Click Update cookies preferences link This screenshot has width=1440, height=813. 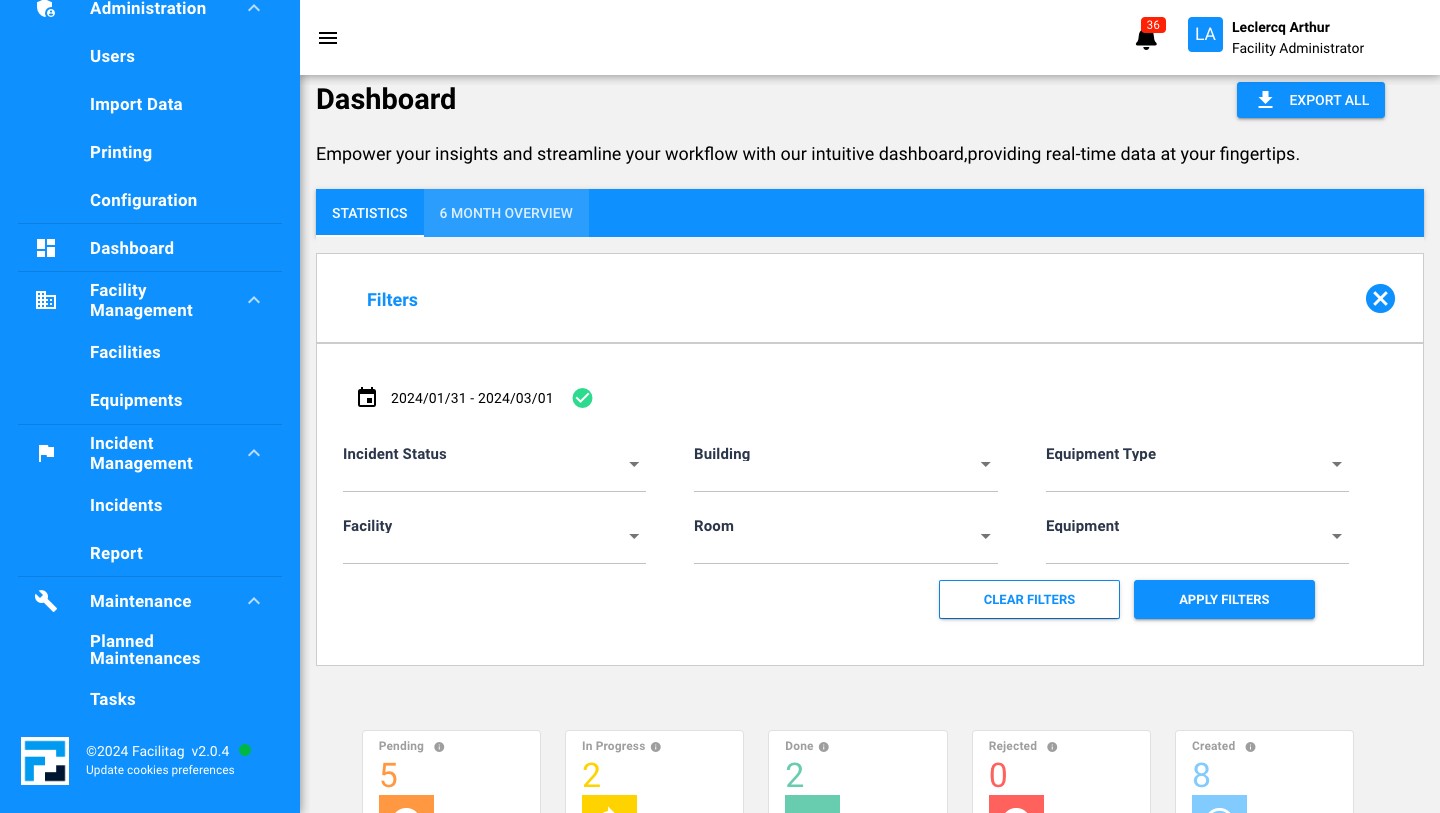[x=160, y=770]
